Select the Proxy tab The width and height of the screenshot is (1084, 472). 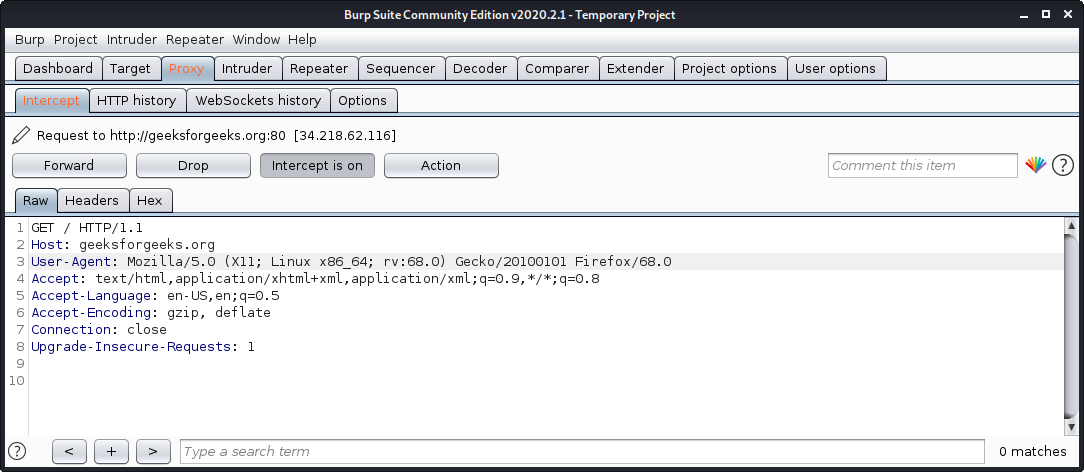point(187,68)
